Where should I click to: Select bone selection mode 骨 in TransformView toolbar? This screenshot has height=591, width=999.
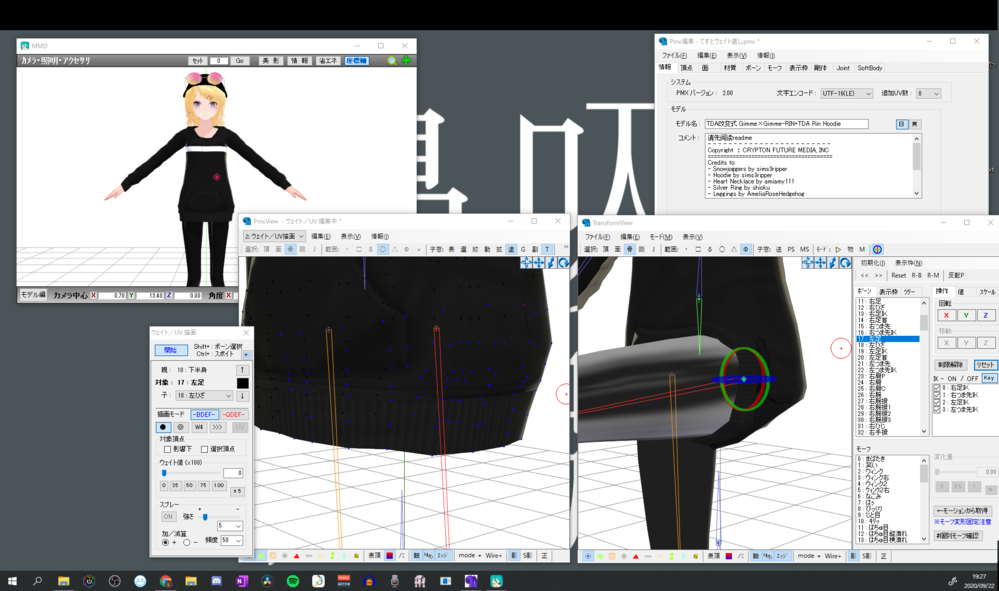point(629,249)
